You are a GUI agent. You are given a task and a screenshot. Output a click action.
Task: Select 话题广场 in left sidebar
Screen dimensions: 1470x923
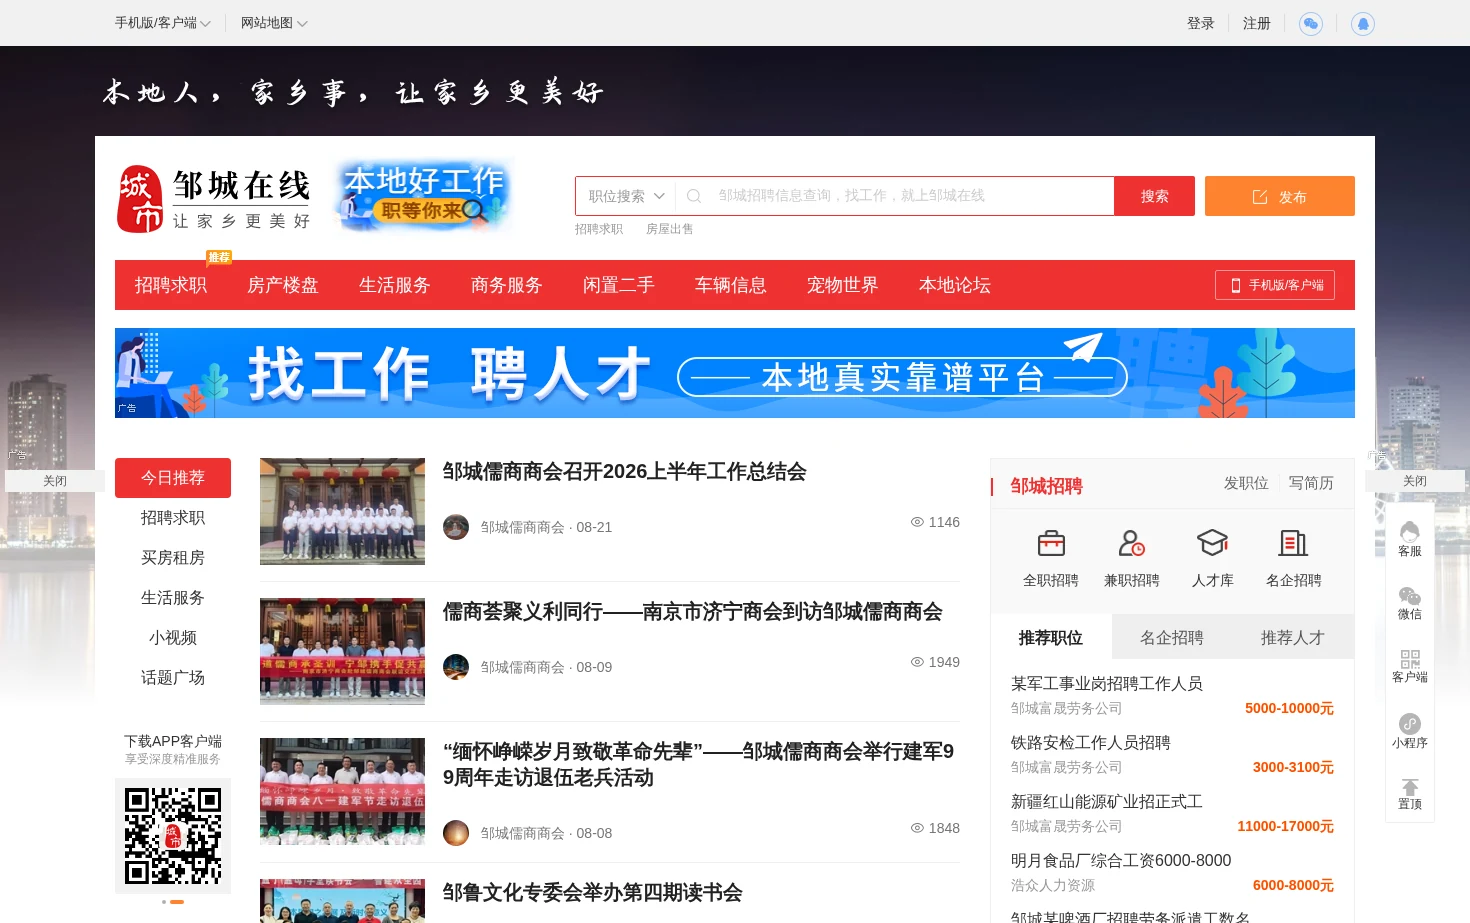coord(173,678)
